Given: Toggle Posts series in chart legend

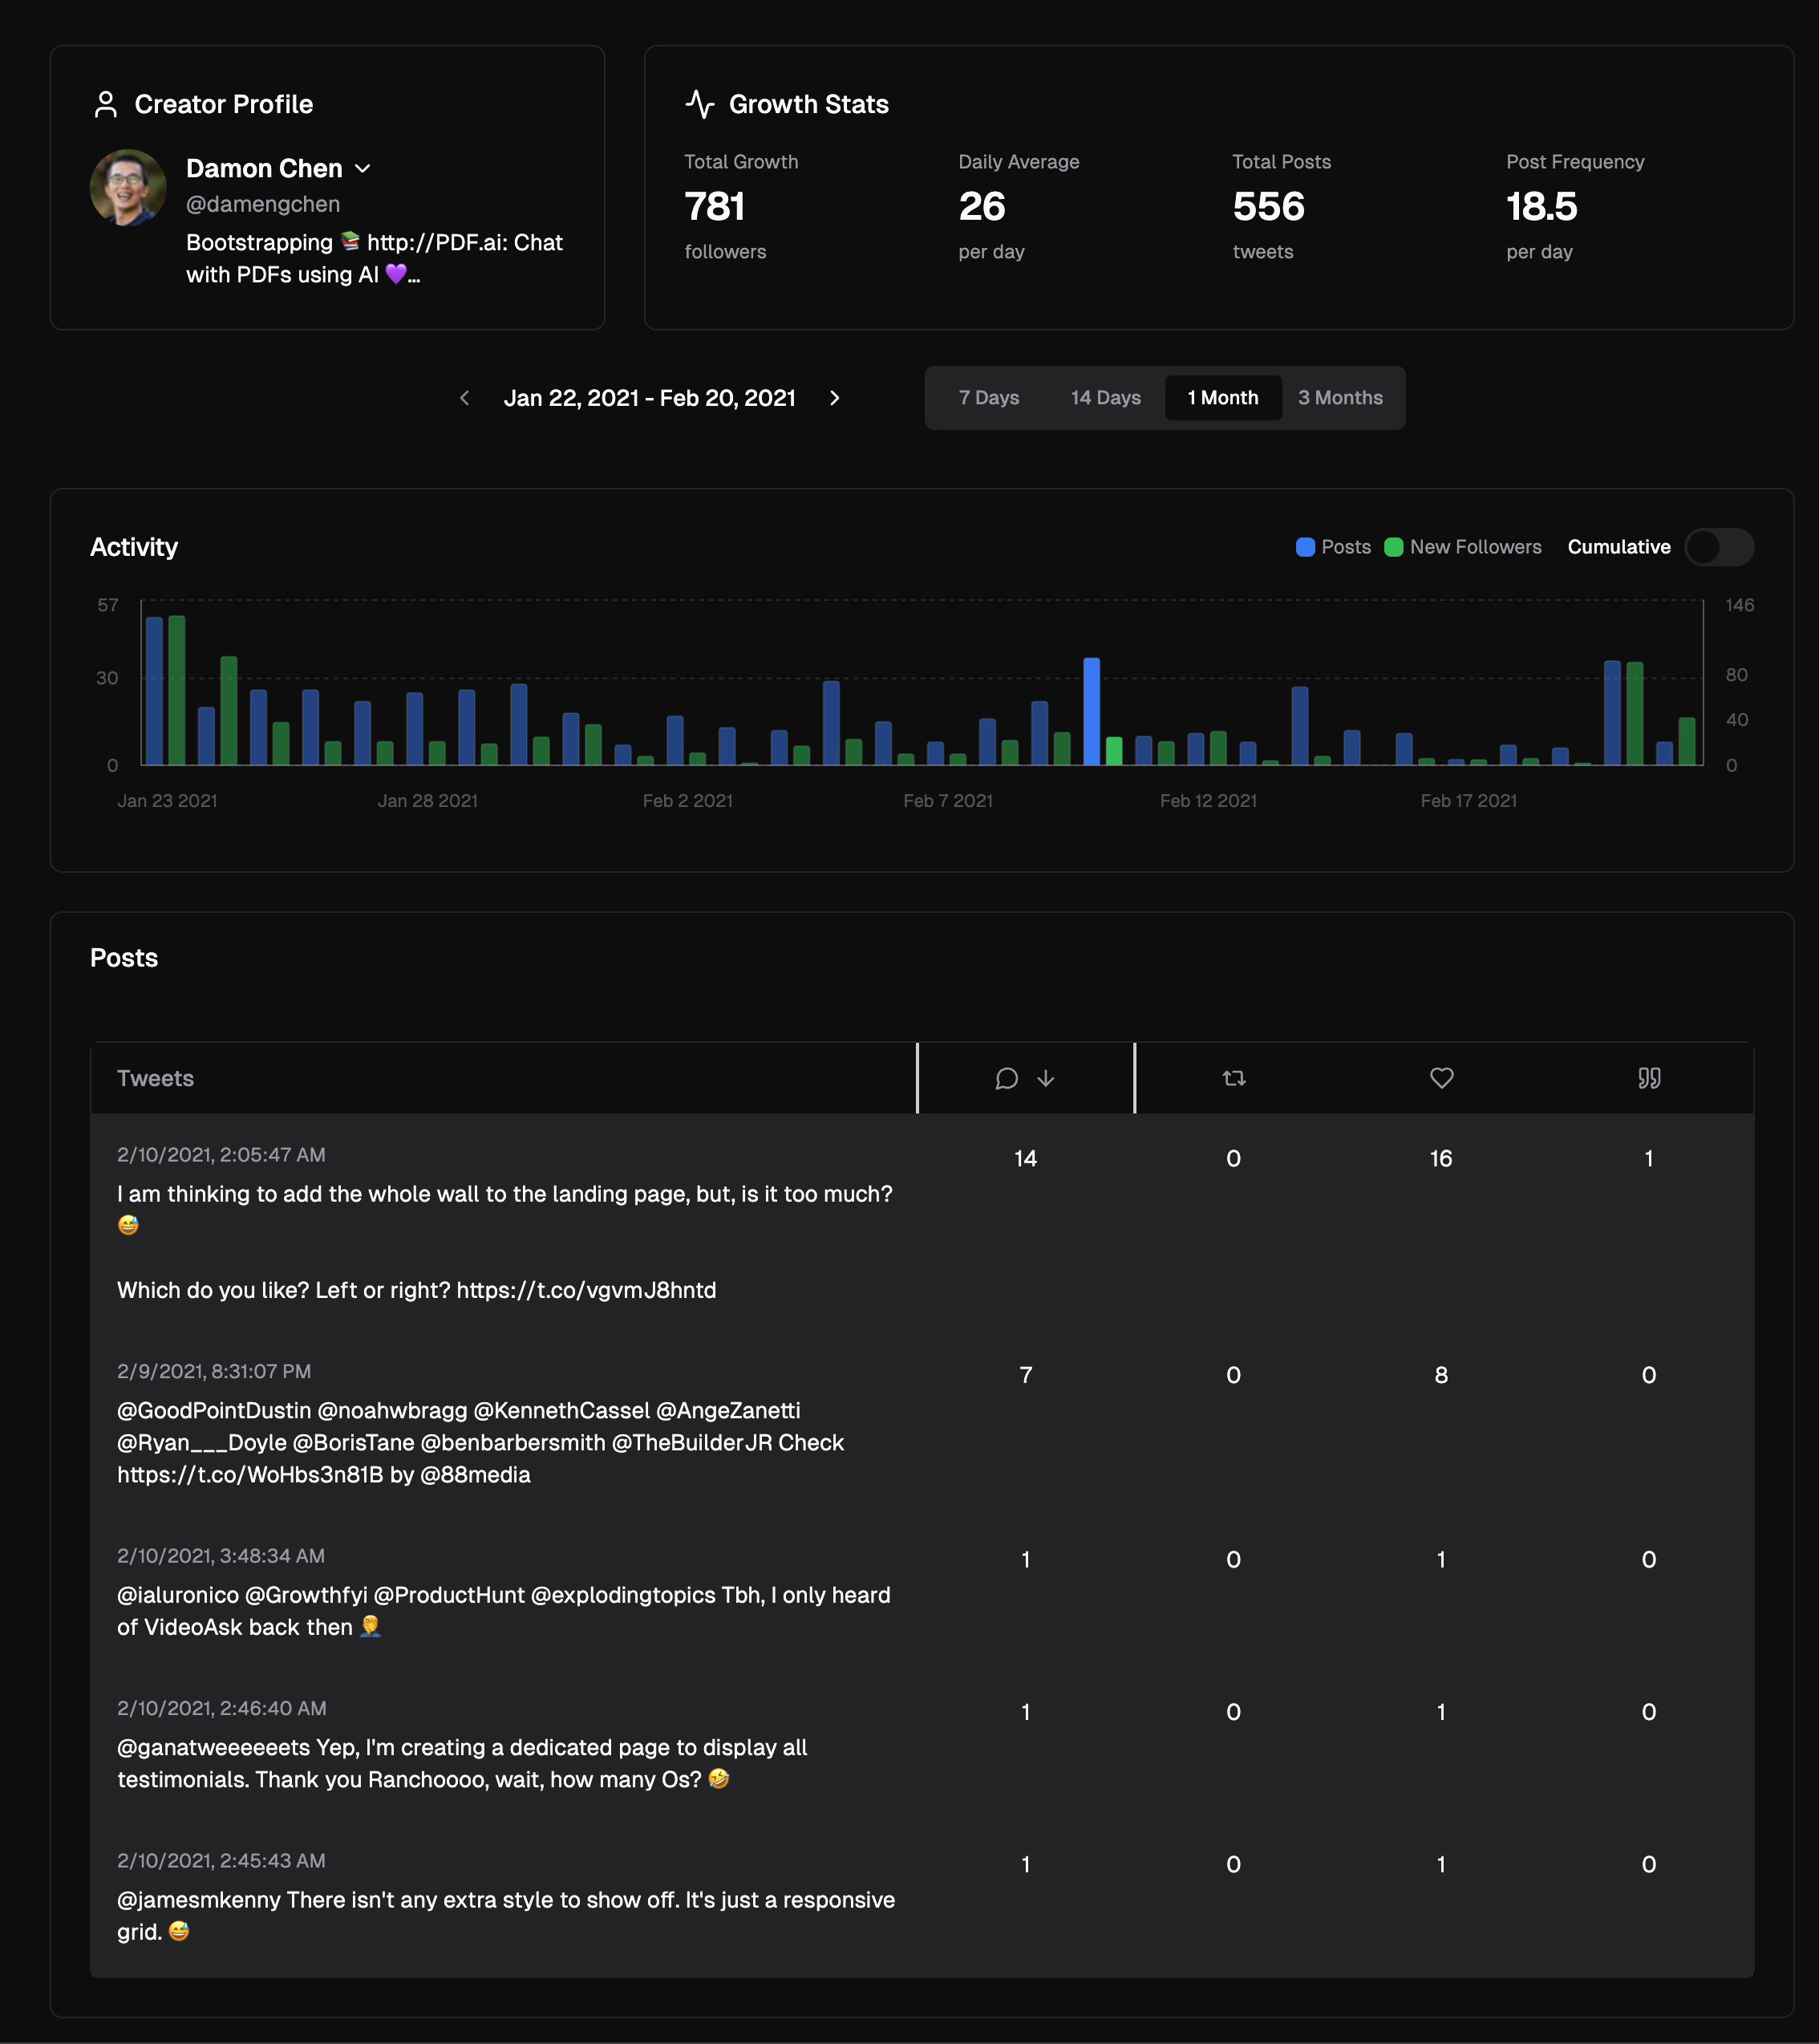Looking at the screenshot, I should (1333, 547).
